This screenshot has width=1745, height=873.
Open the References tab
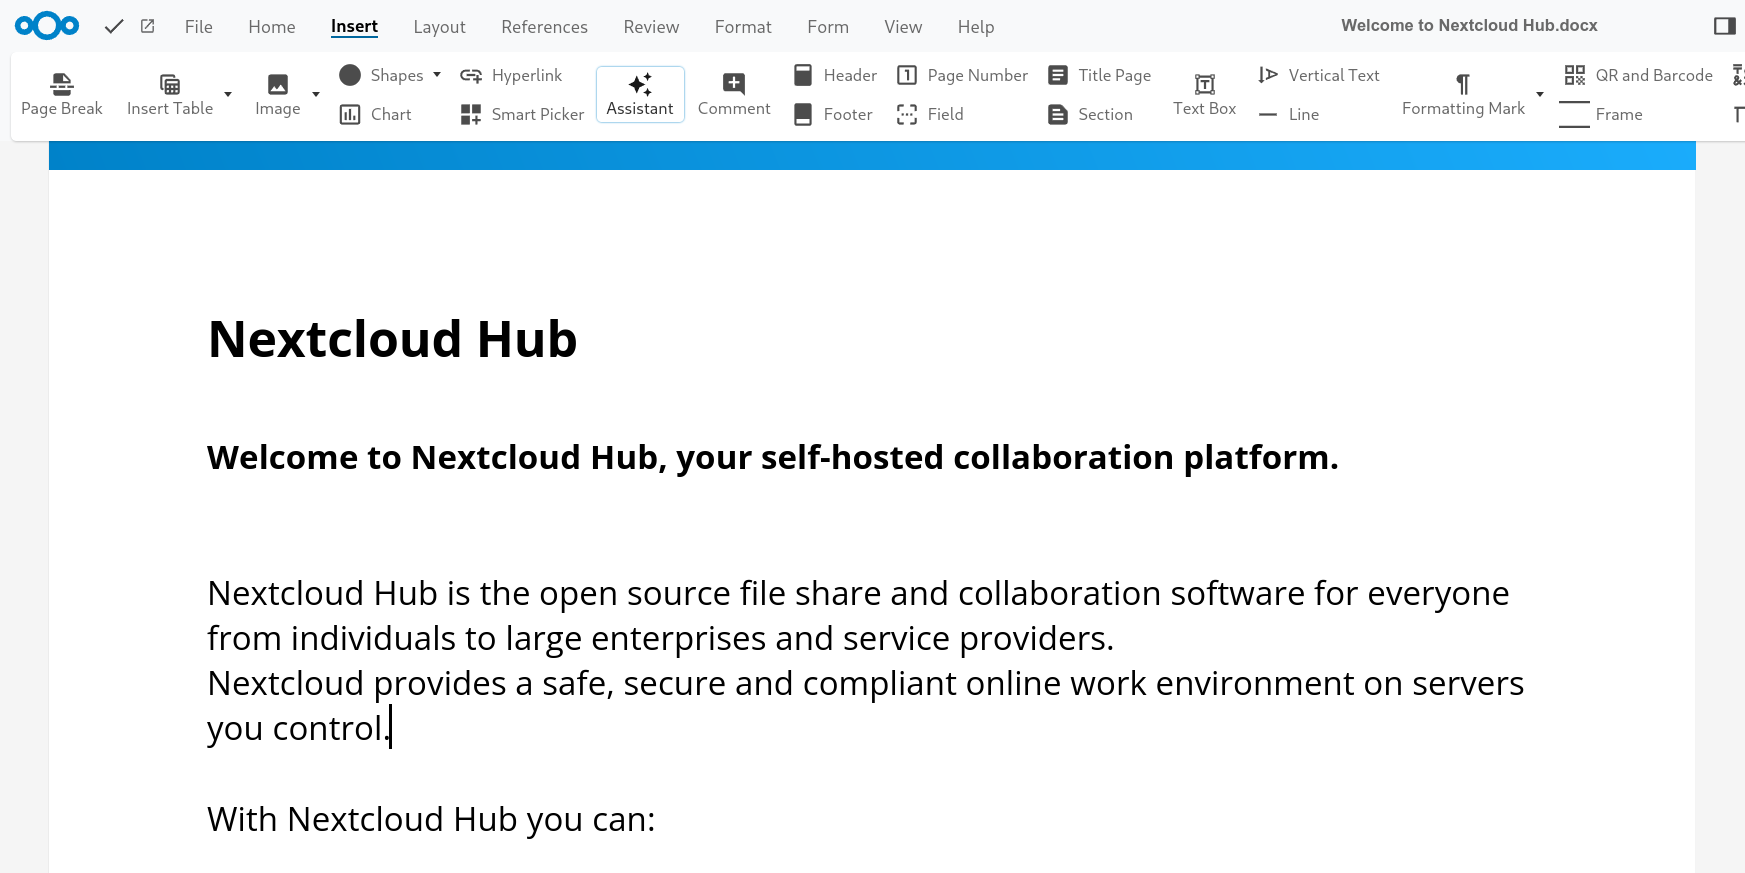544,27
